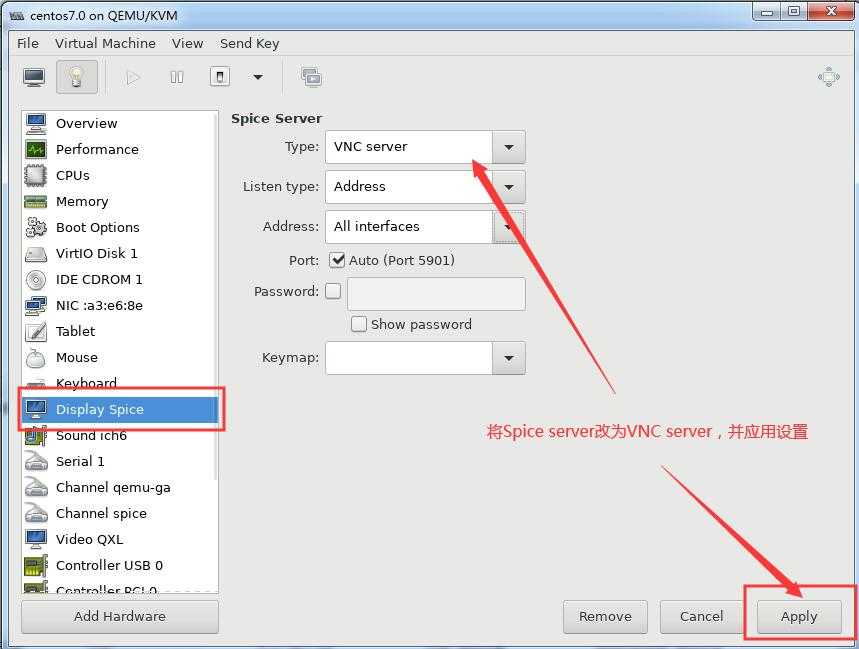Select the Display Spice entry text

100,410
